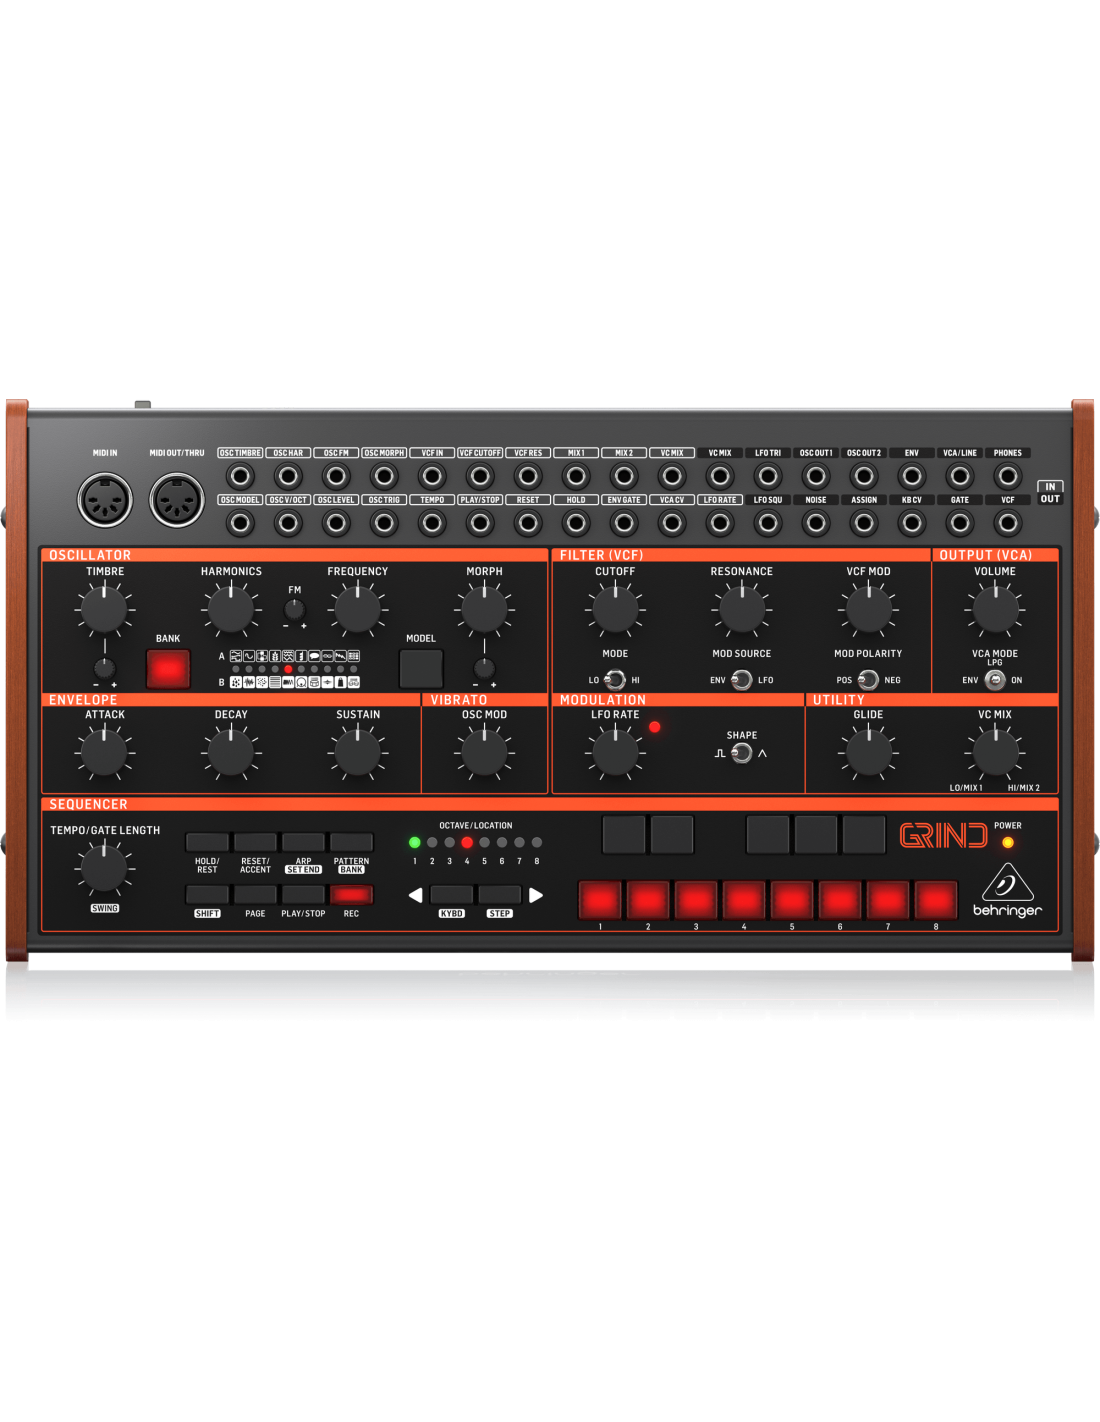Click the VCF RES patch jack

click(x=528, y=476)
